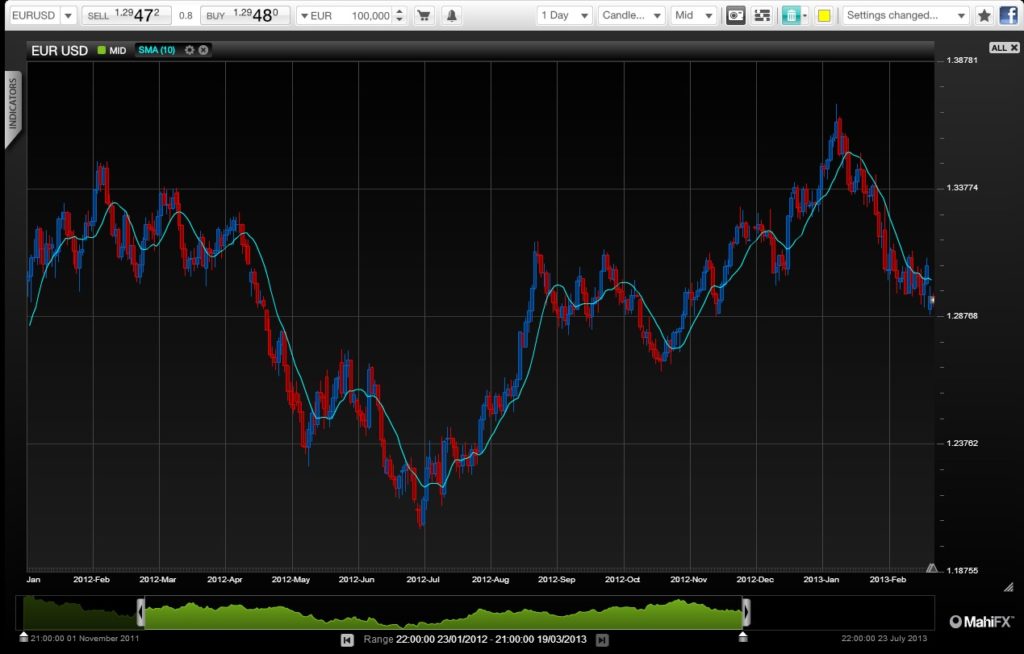
Task: Pick the yellow color swatch
Action: pos(823,16)
